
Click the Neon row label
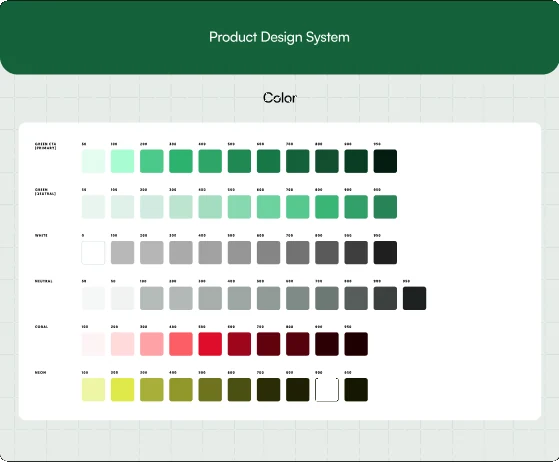41,373
